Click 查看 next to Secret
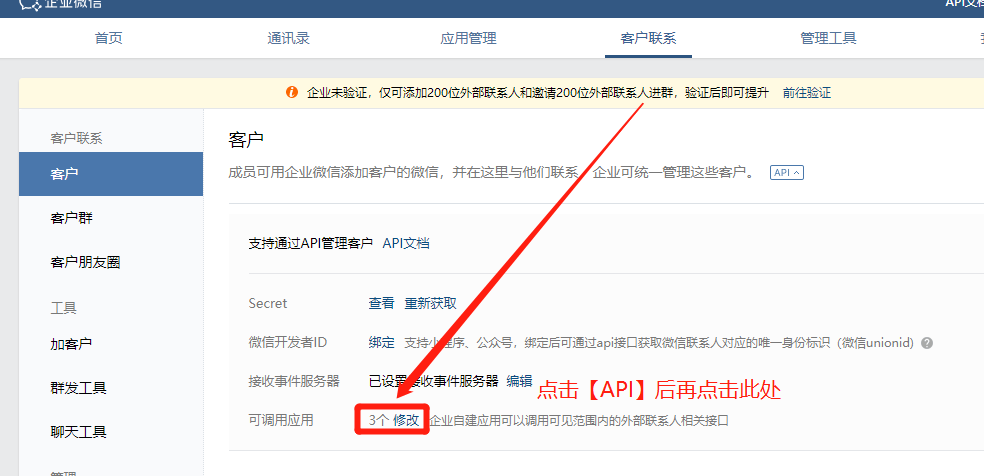Image resolution: width=984 pixels, height=476 pixels. 381,304
